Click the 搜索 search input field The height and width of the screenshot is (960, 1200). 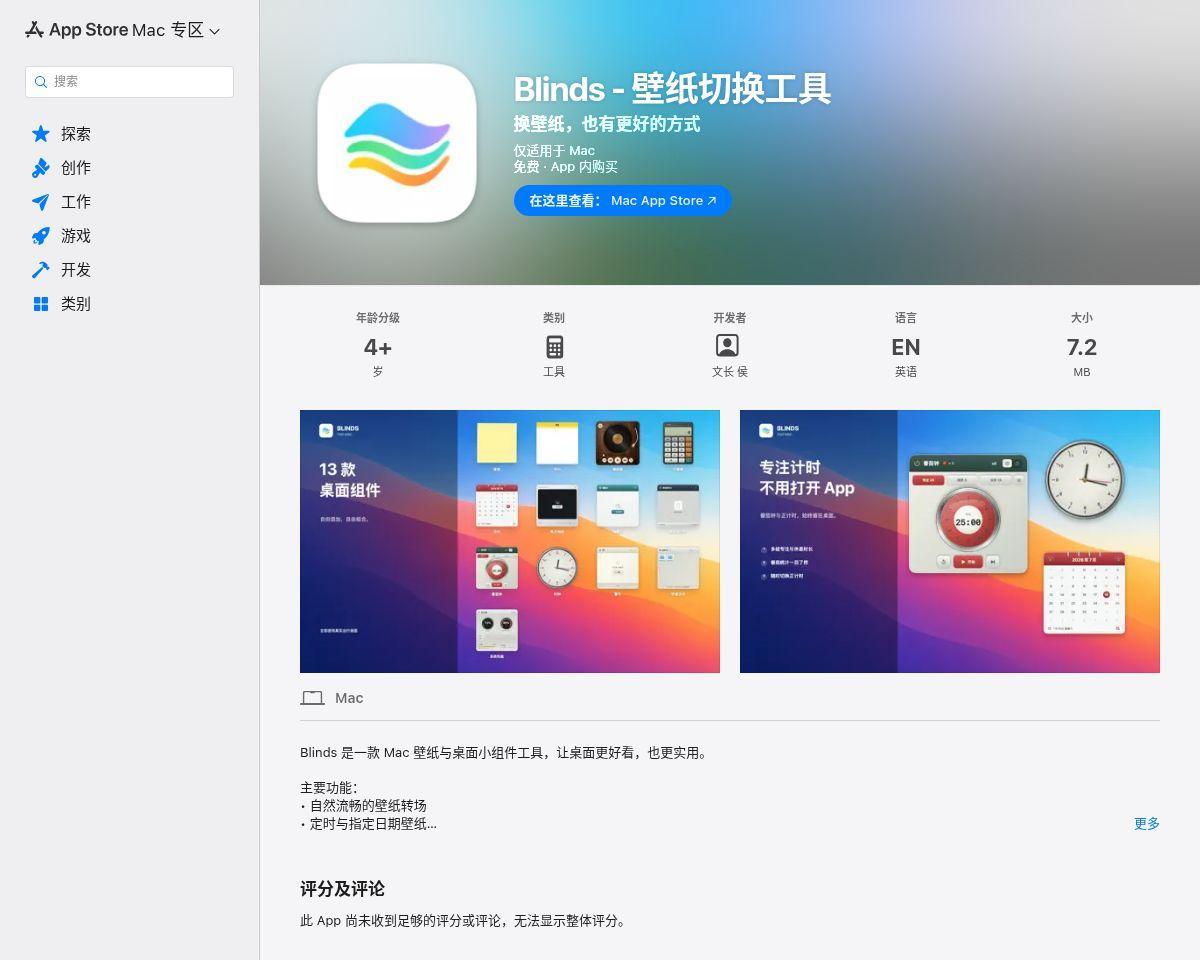point(129,82)
